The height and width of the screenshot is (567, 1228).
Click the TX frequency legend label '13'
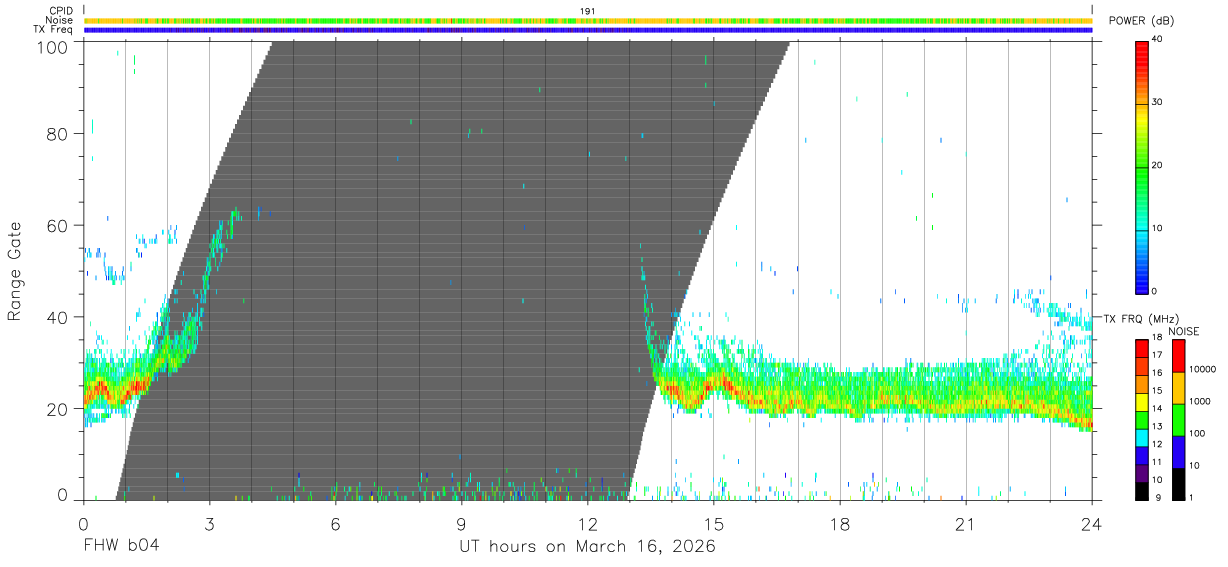[1157, 427]
